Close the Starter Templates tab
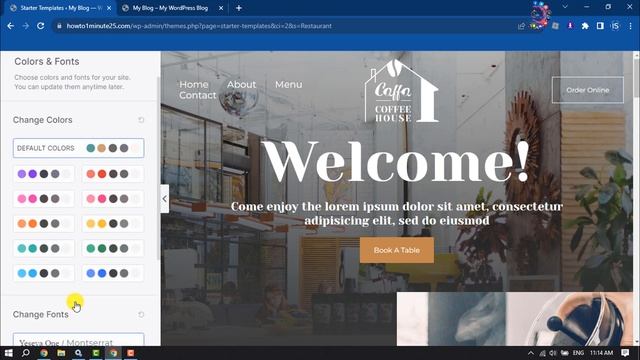 click(x=109, y=8)
